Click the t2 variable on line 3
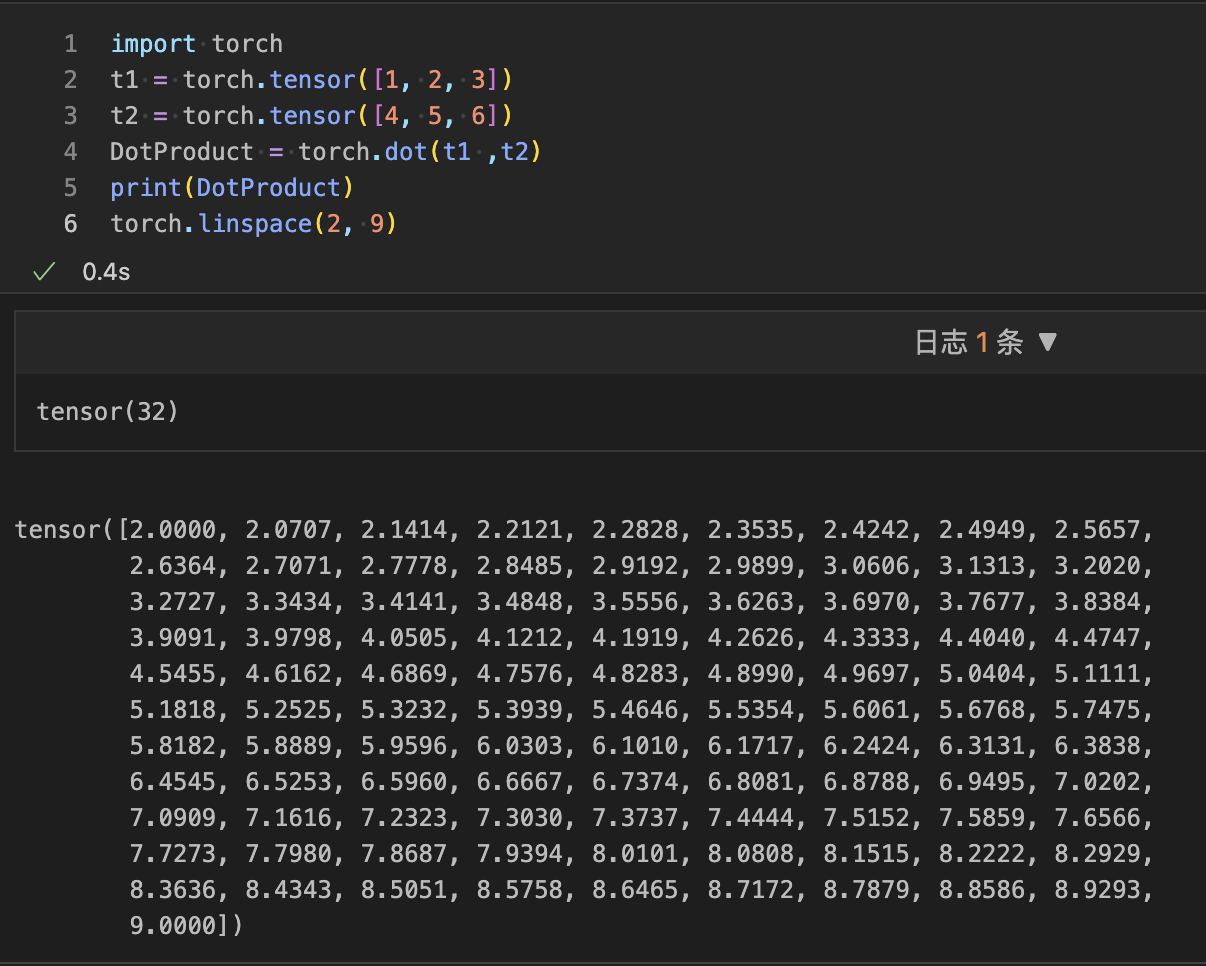The width and height of the screenshot is (1206, 966). (x=124, y=116)
